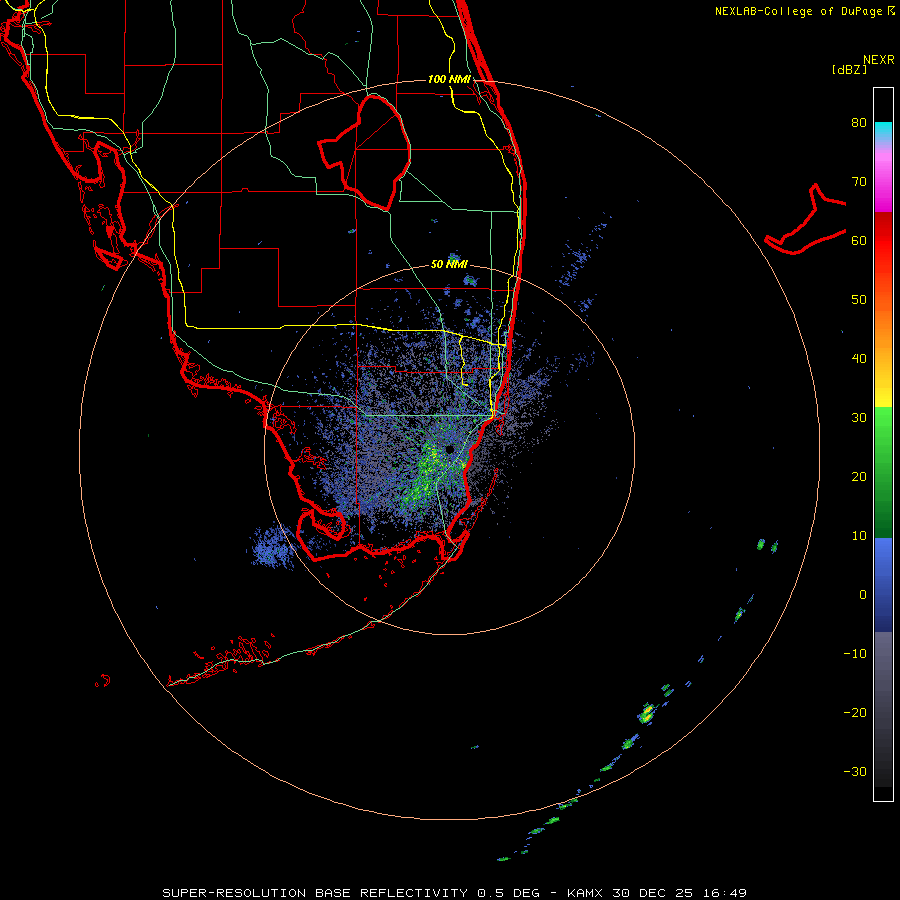Click the 80 dBZ value on the scale
900x900 pixels.
(x=859, y=123)
